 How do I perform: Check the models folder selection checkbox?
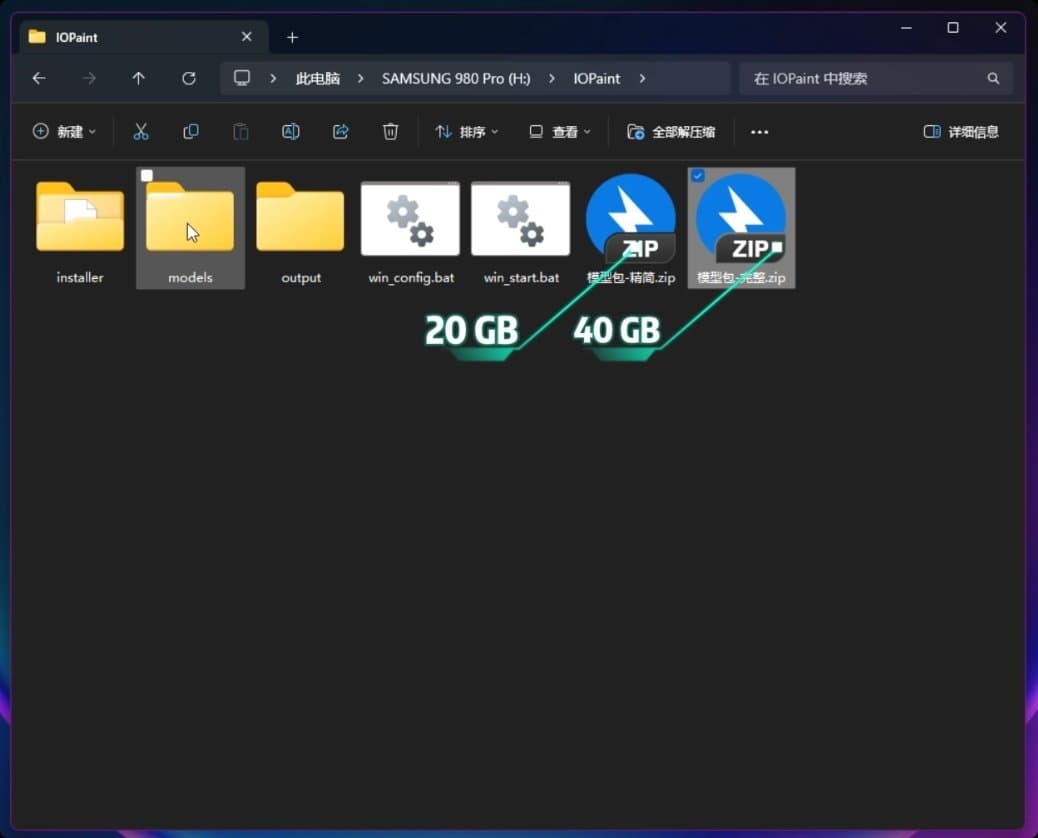click(147, 176)
